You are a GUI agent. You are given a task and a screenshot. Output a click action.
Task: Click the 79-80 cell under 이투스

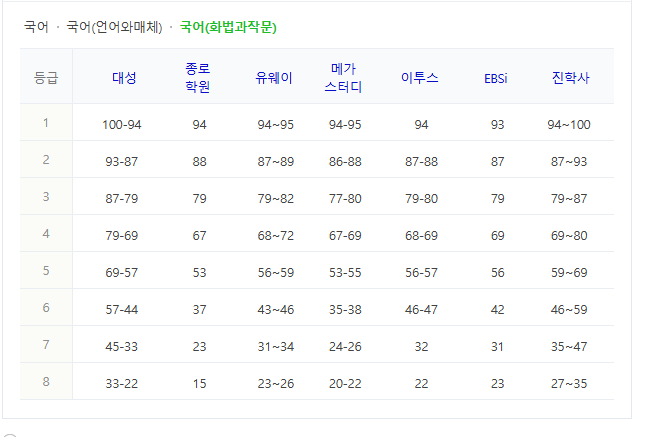point(421,198)
